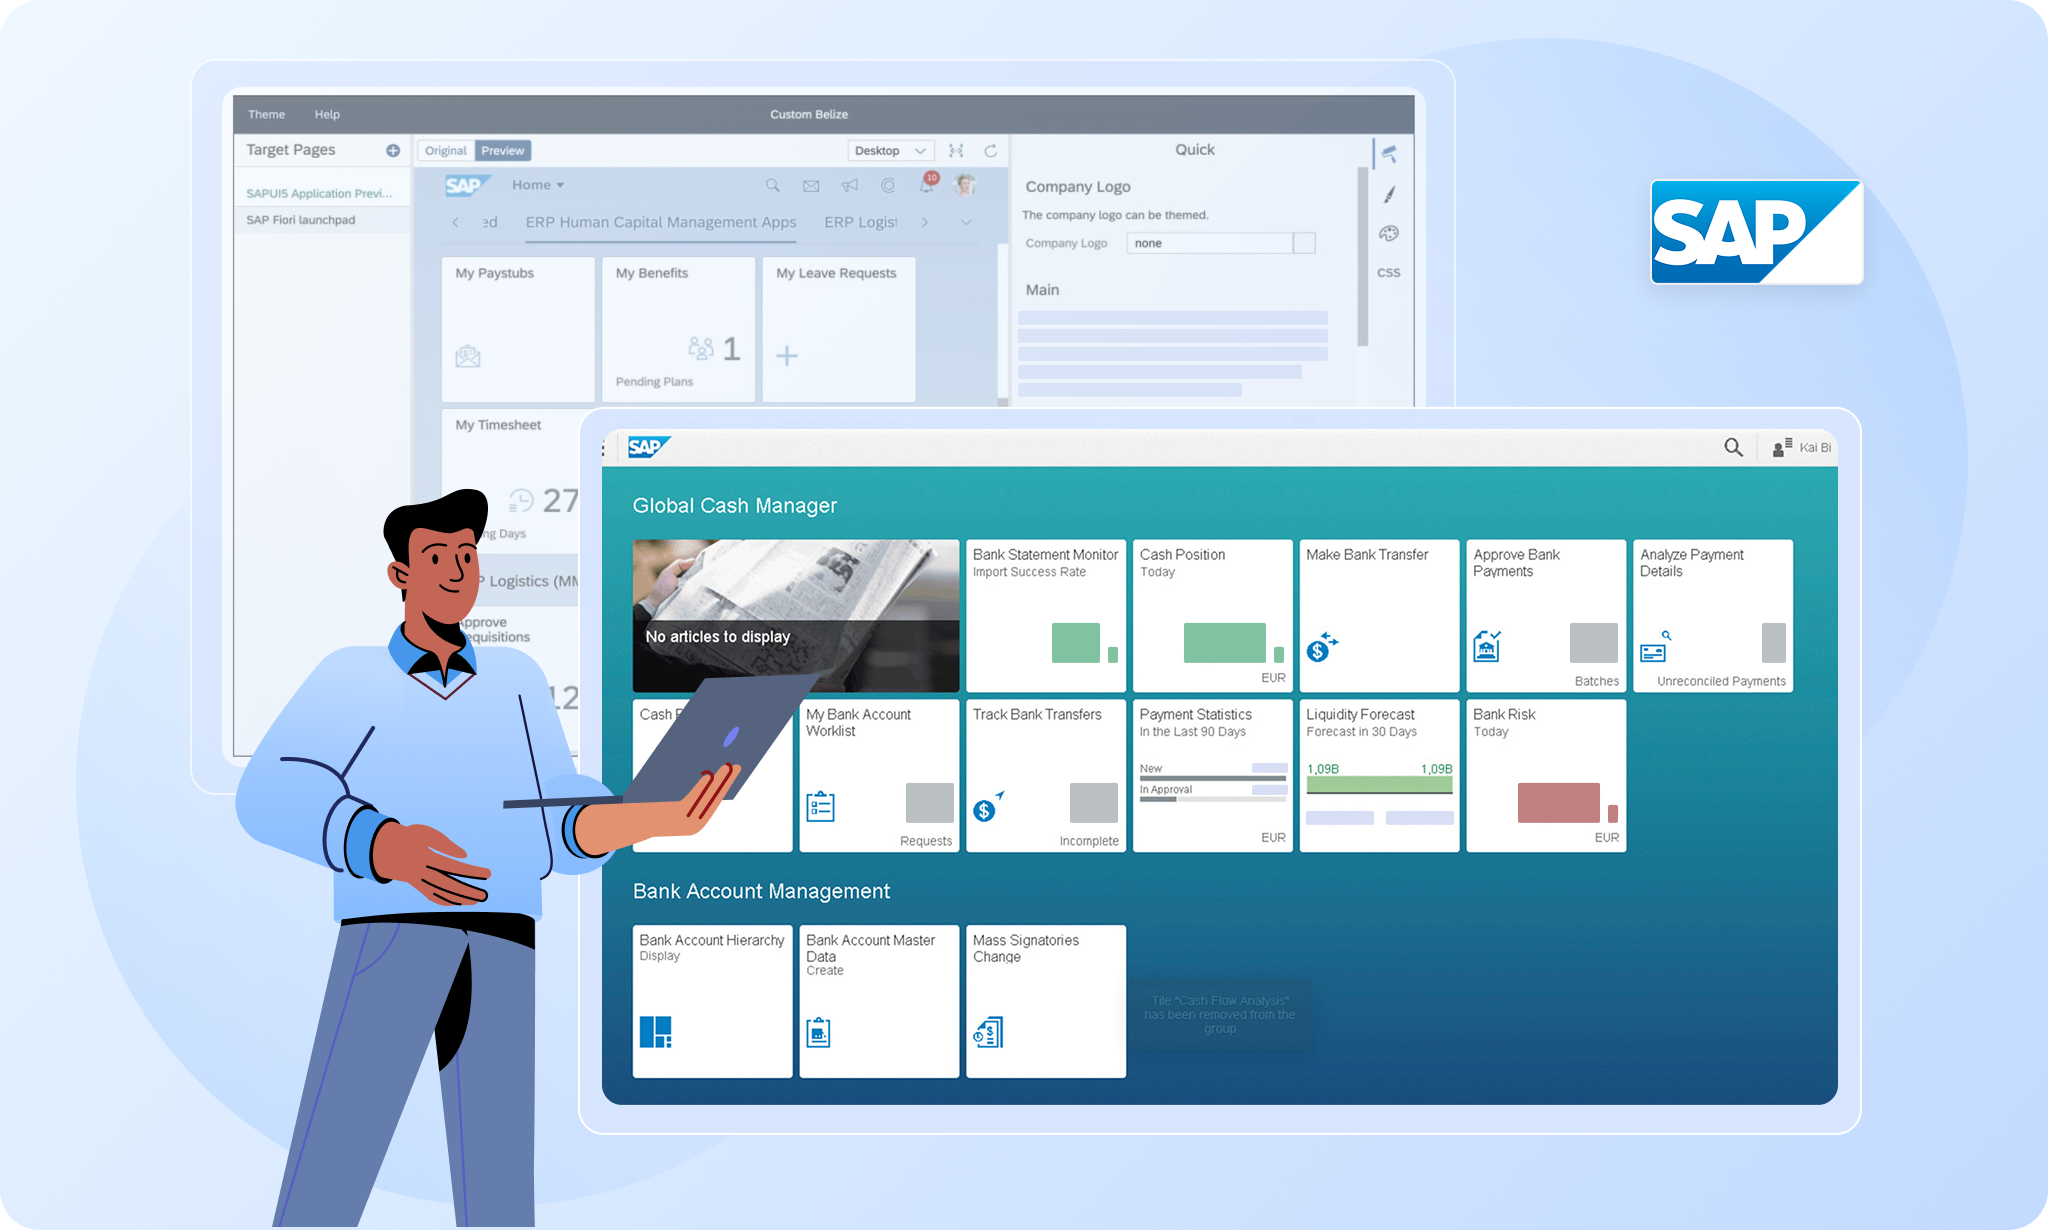The width and height of the screenshot is (2048, 1230).
Task: Click the My Bank Account Worklist icon
Action: (820, 806)
